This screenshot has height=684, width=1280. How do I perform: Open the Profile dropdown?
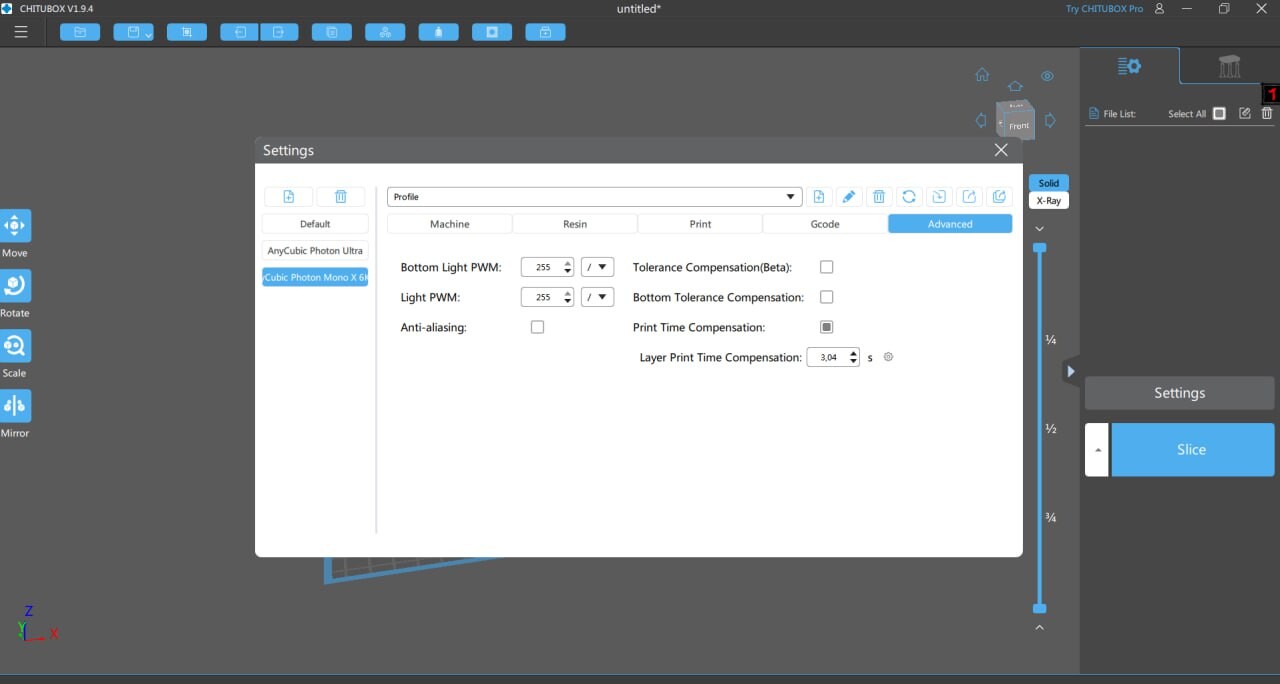pyautogui.click(x=594, y=197)
